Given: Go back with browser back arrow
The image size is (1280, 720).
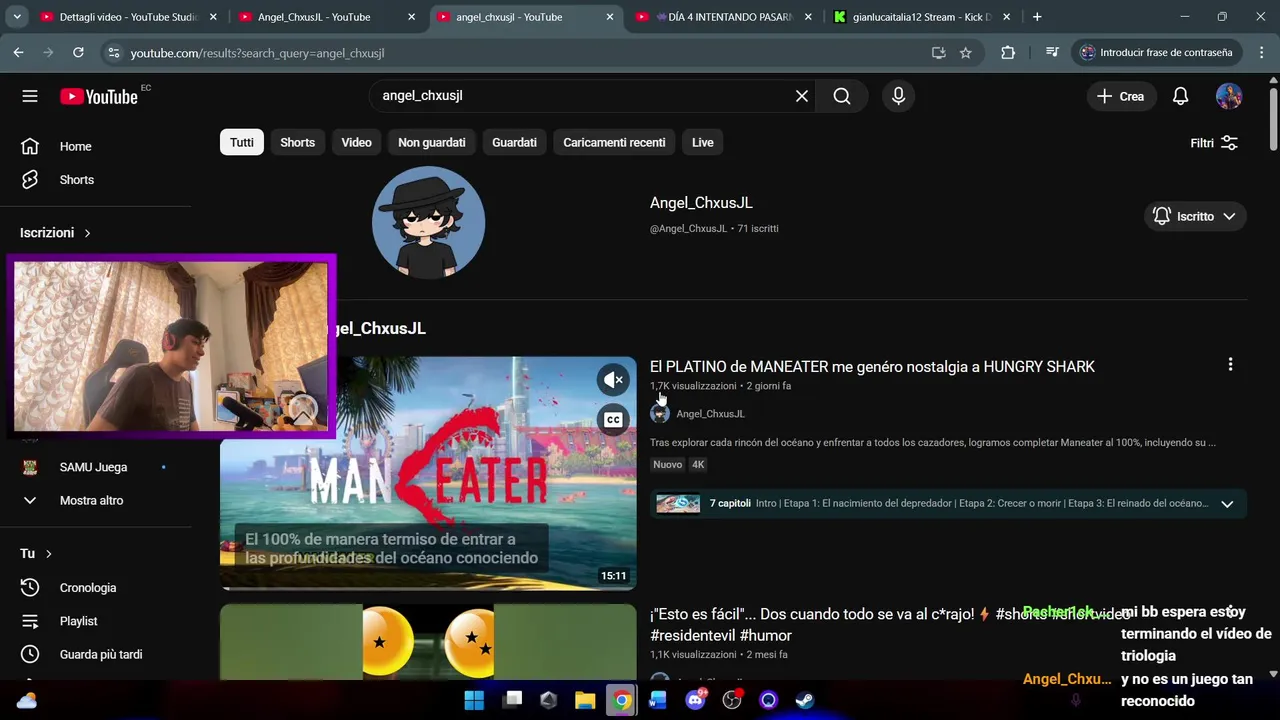Looking at the screenshot, I should pyautogui.click(x=19, y=52).
